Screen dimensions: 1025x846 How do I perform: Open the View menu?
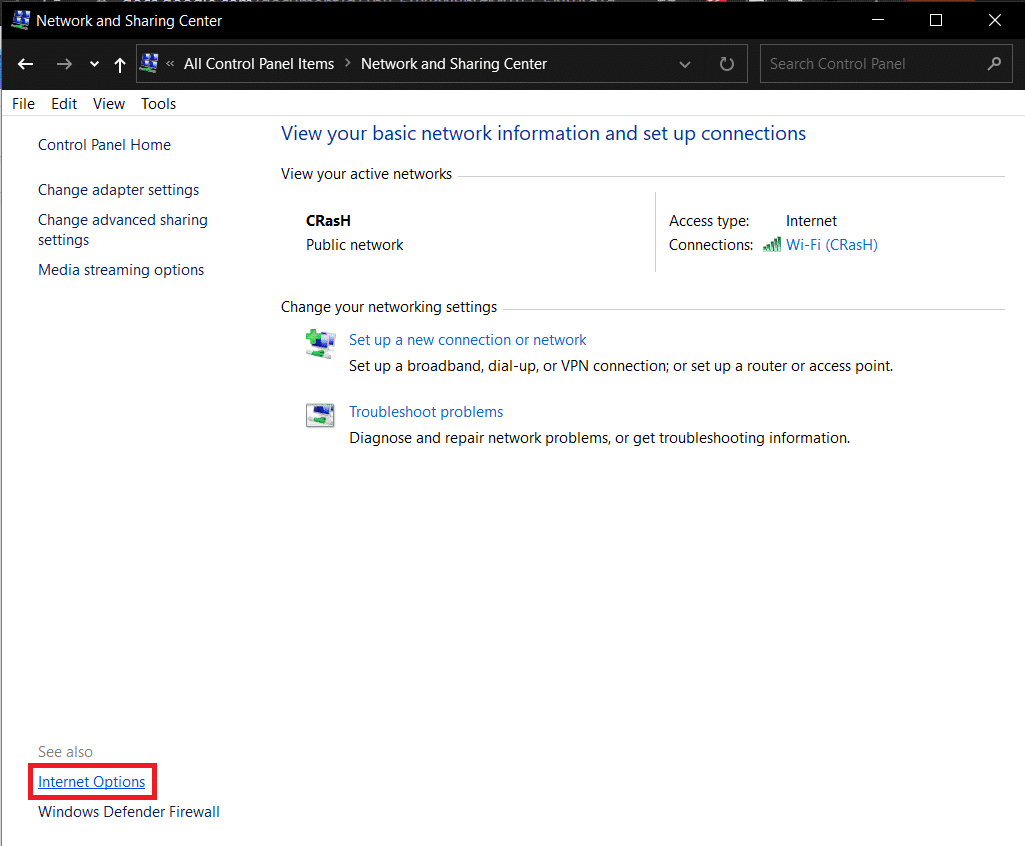click(x=109, y=104)
